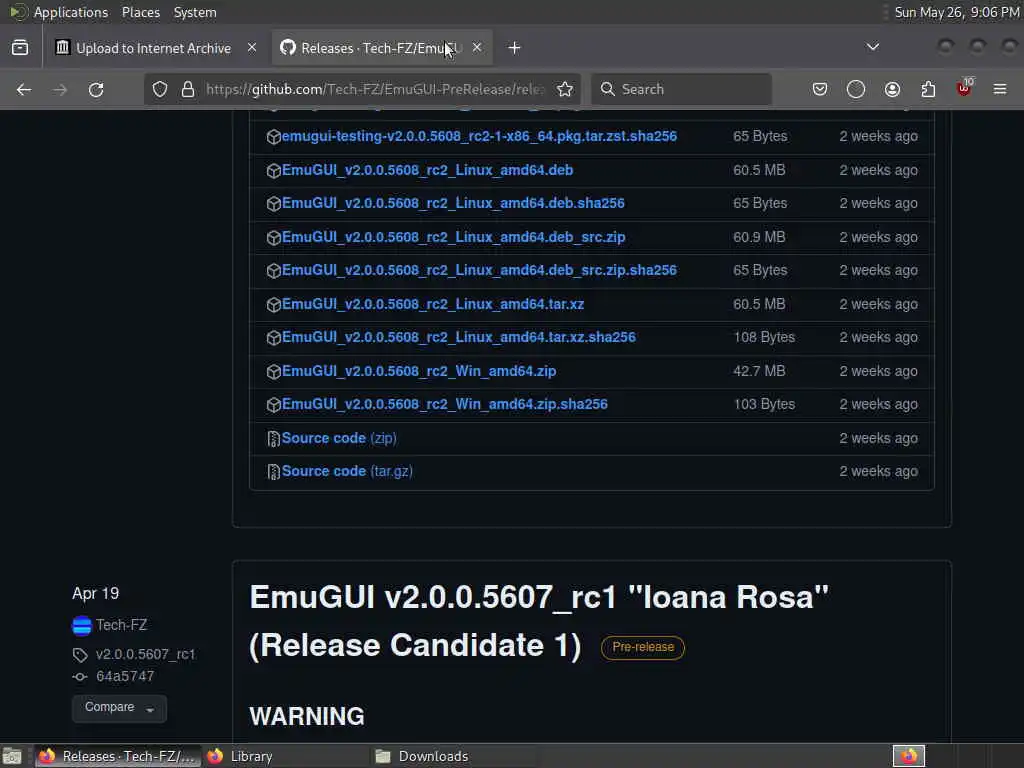This screenshot has height=768, width=1024.
Task: Download Source code (tar.gz)
Action: (x=347, y=472)
